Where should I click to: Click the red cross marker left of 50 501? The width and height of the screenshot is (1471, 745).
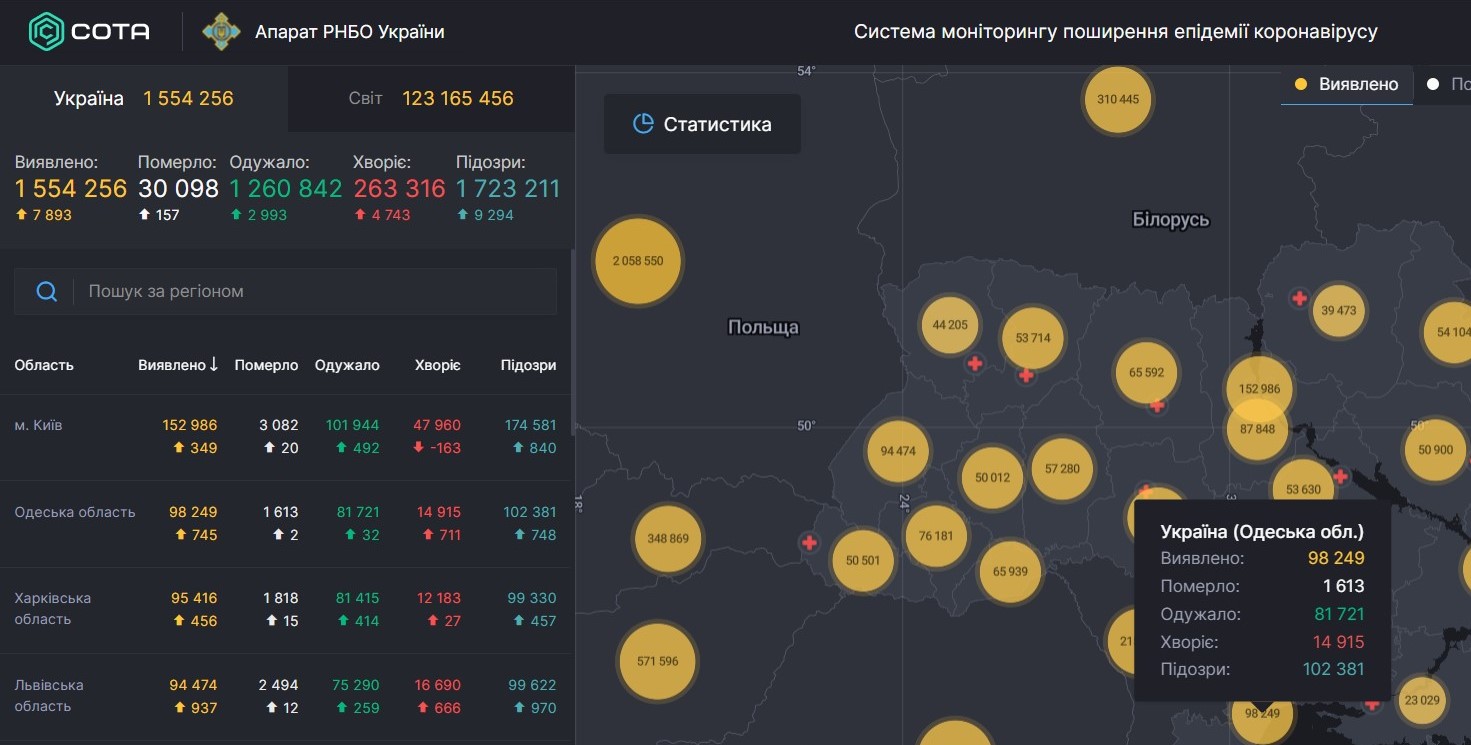pyautogui.click(x=809, y=543)
